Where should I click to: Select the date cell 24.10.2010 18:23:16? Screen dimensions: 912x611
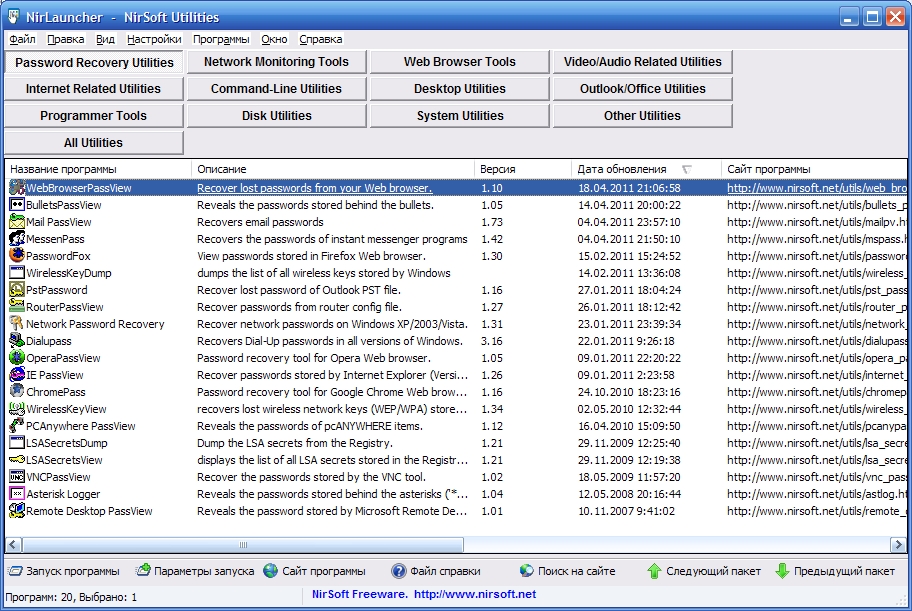[629, 392]
